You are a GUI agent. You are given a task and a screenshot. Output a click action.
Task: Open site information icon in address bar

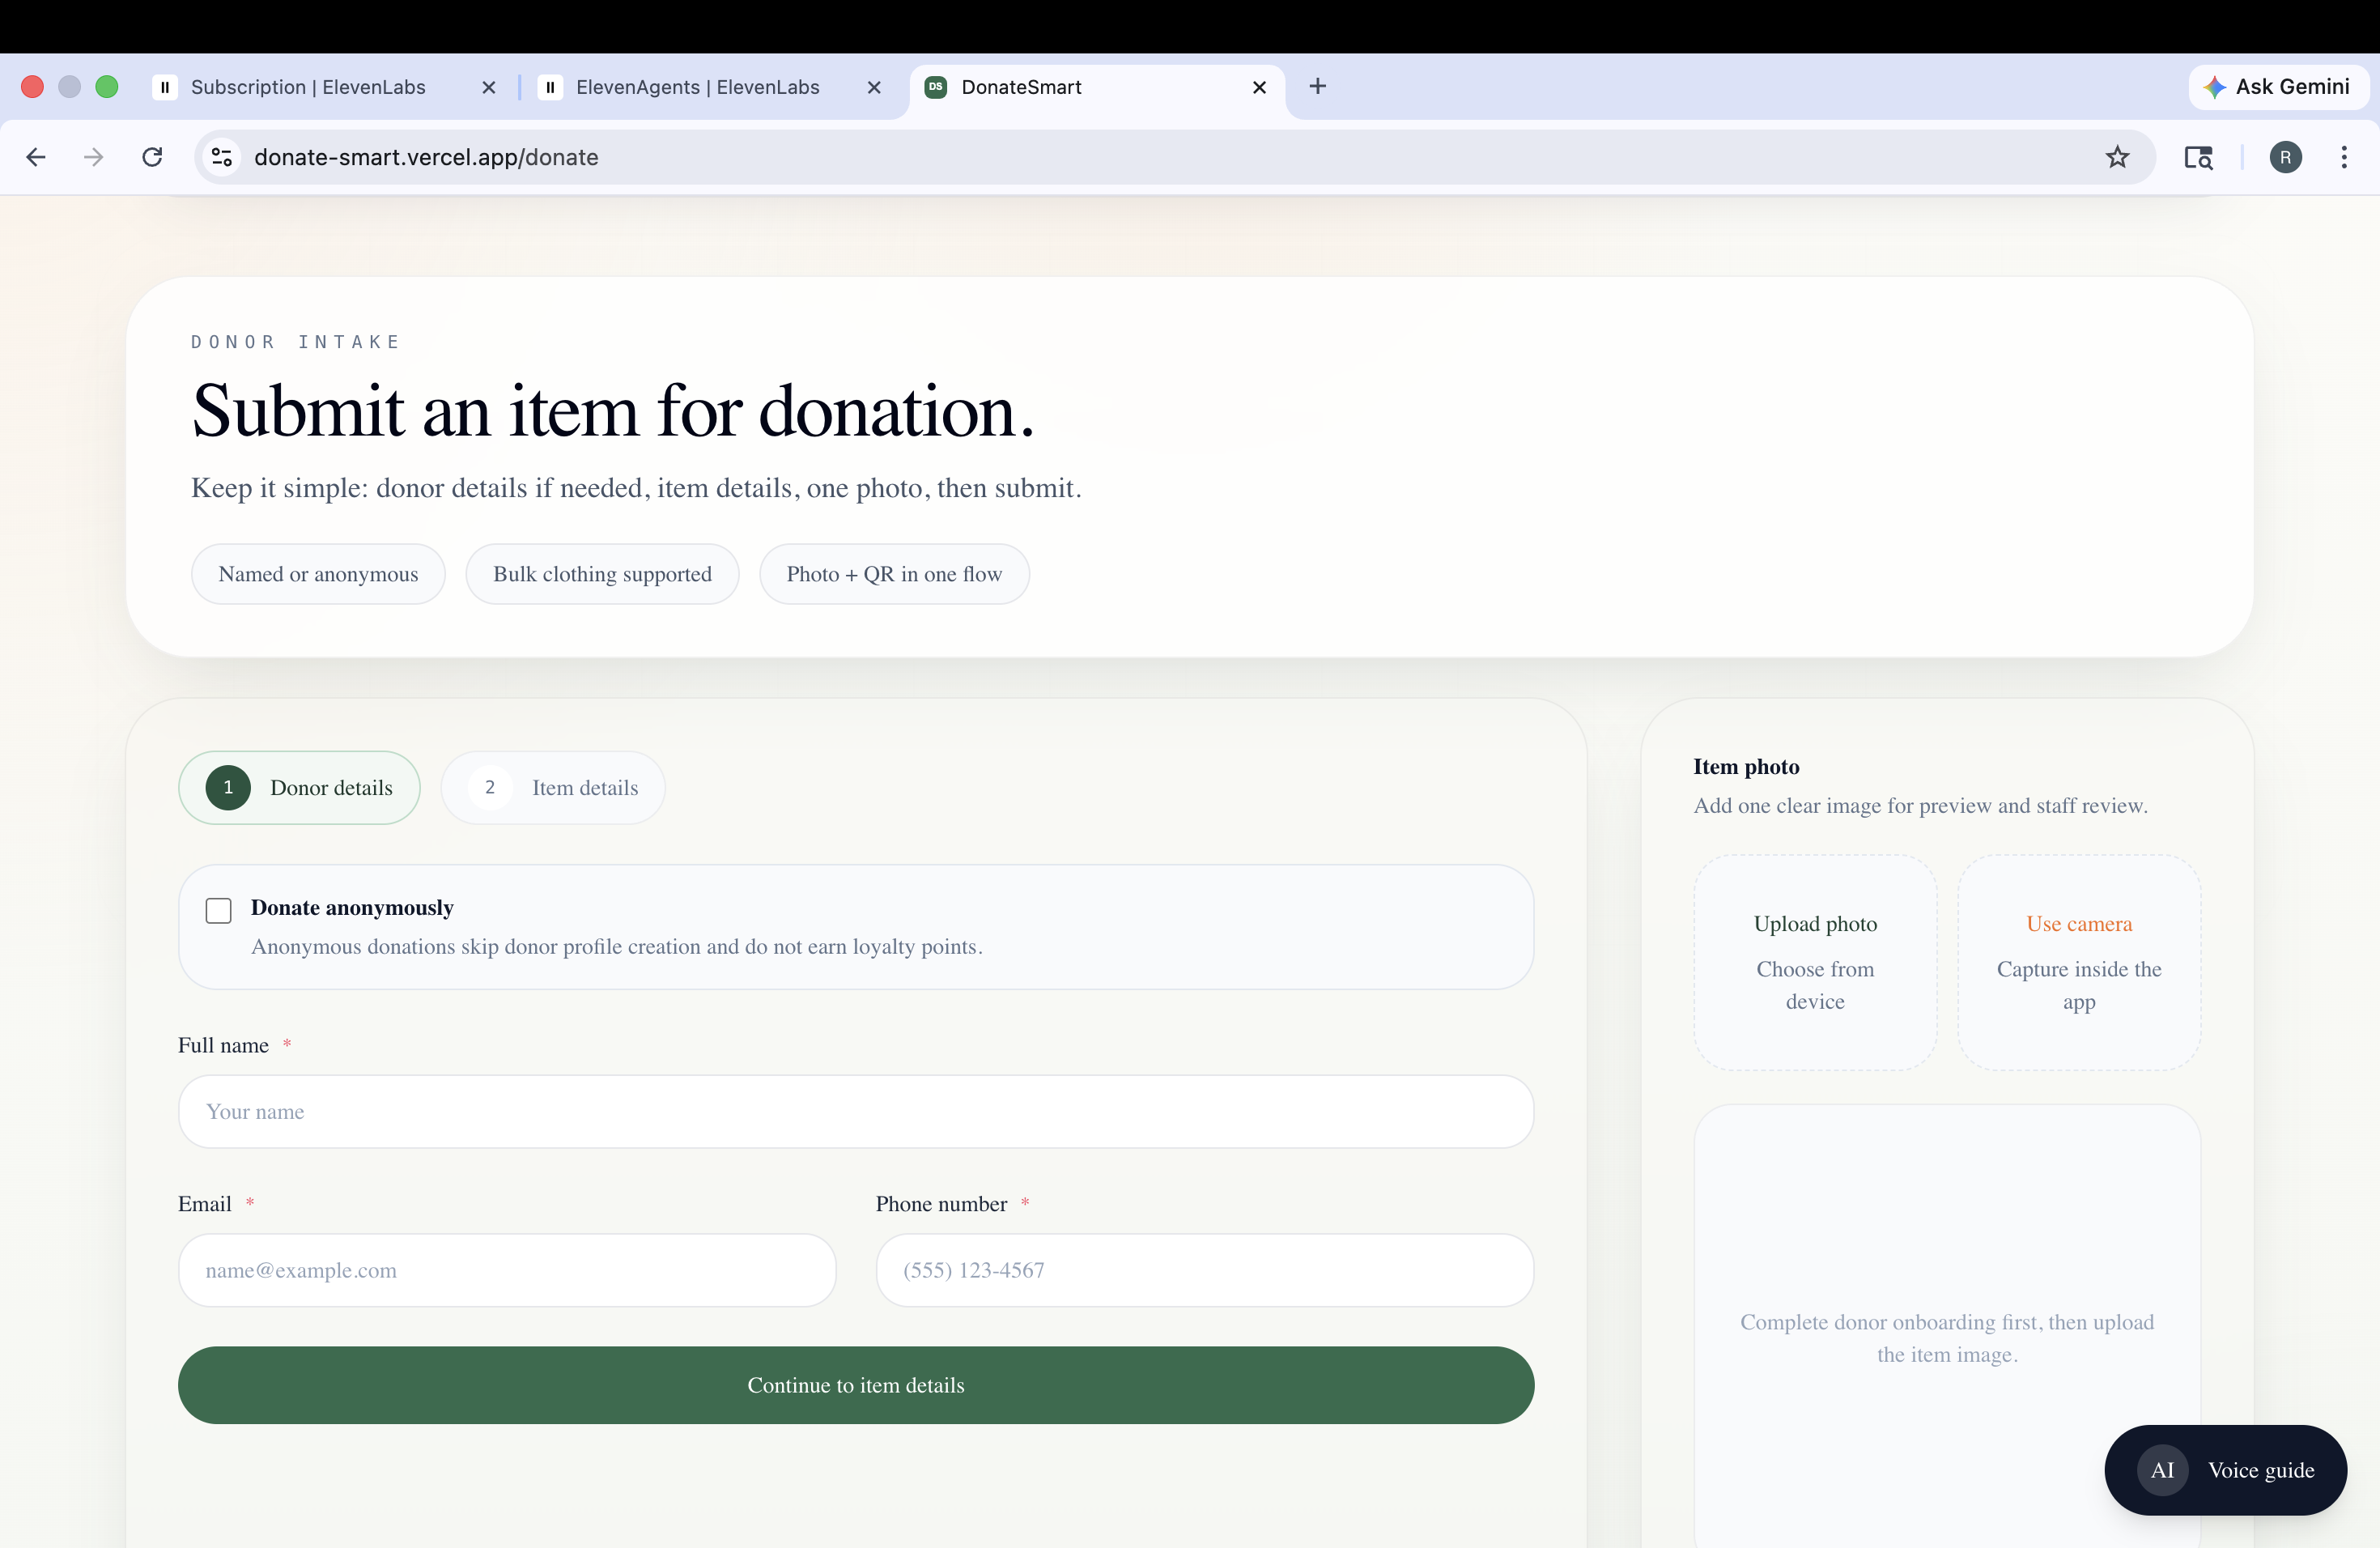[222, 157]
